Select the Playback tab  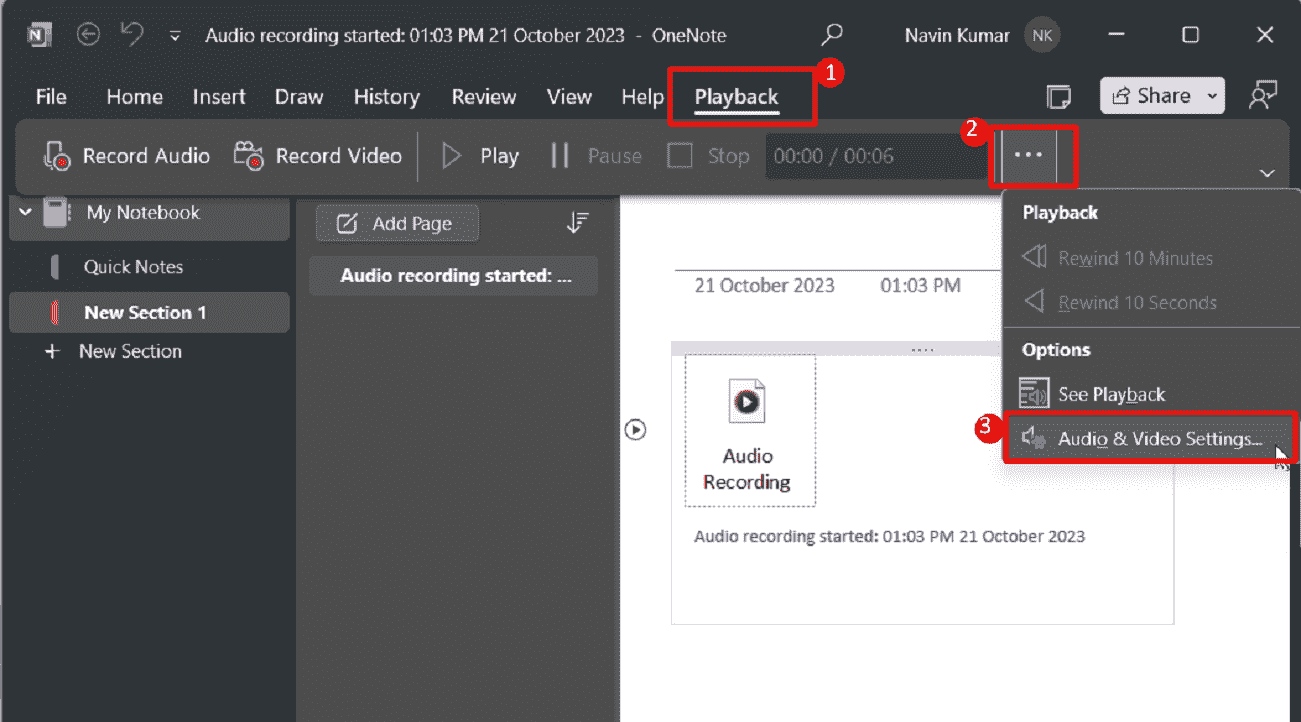tap(737, 97)
